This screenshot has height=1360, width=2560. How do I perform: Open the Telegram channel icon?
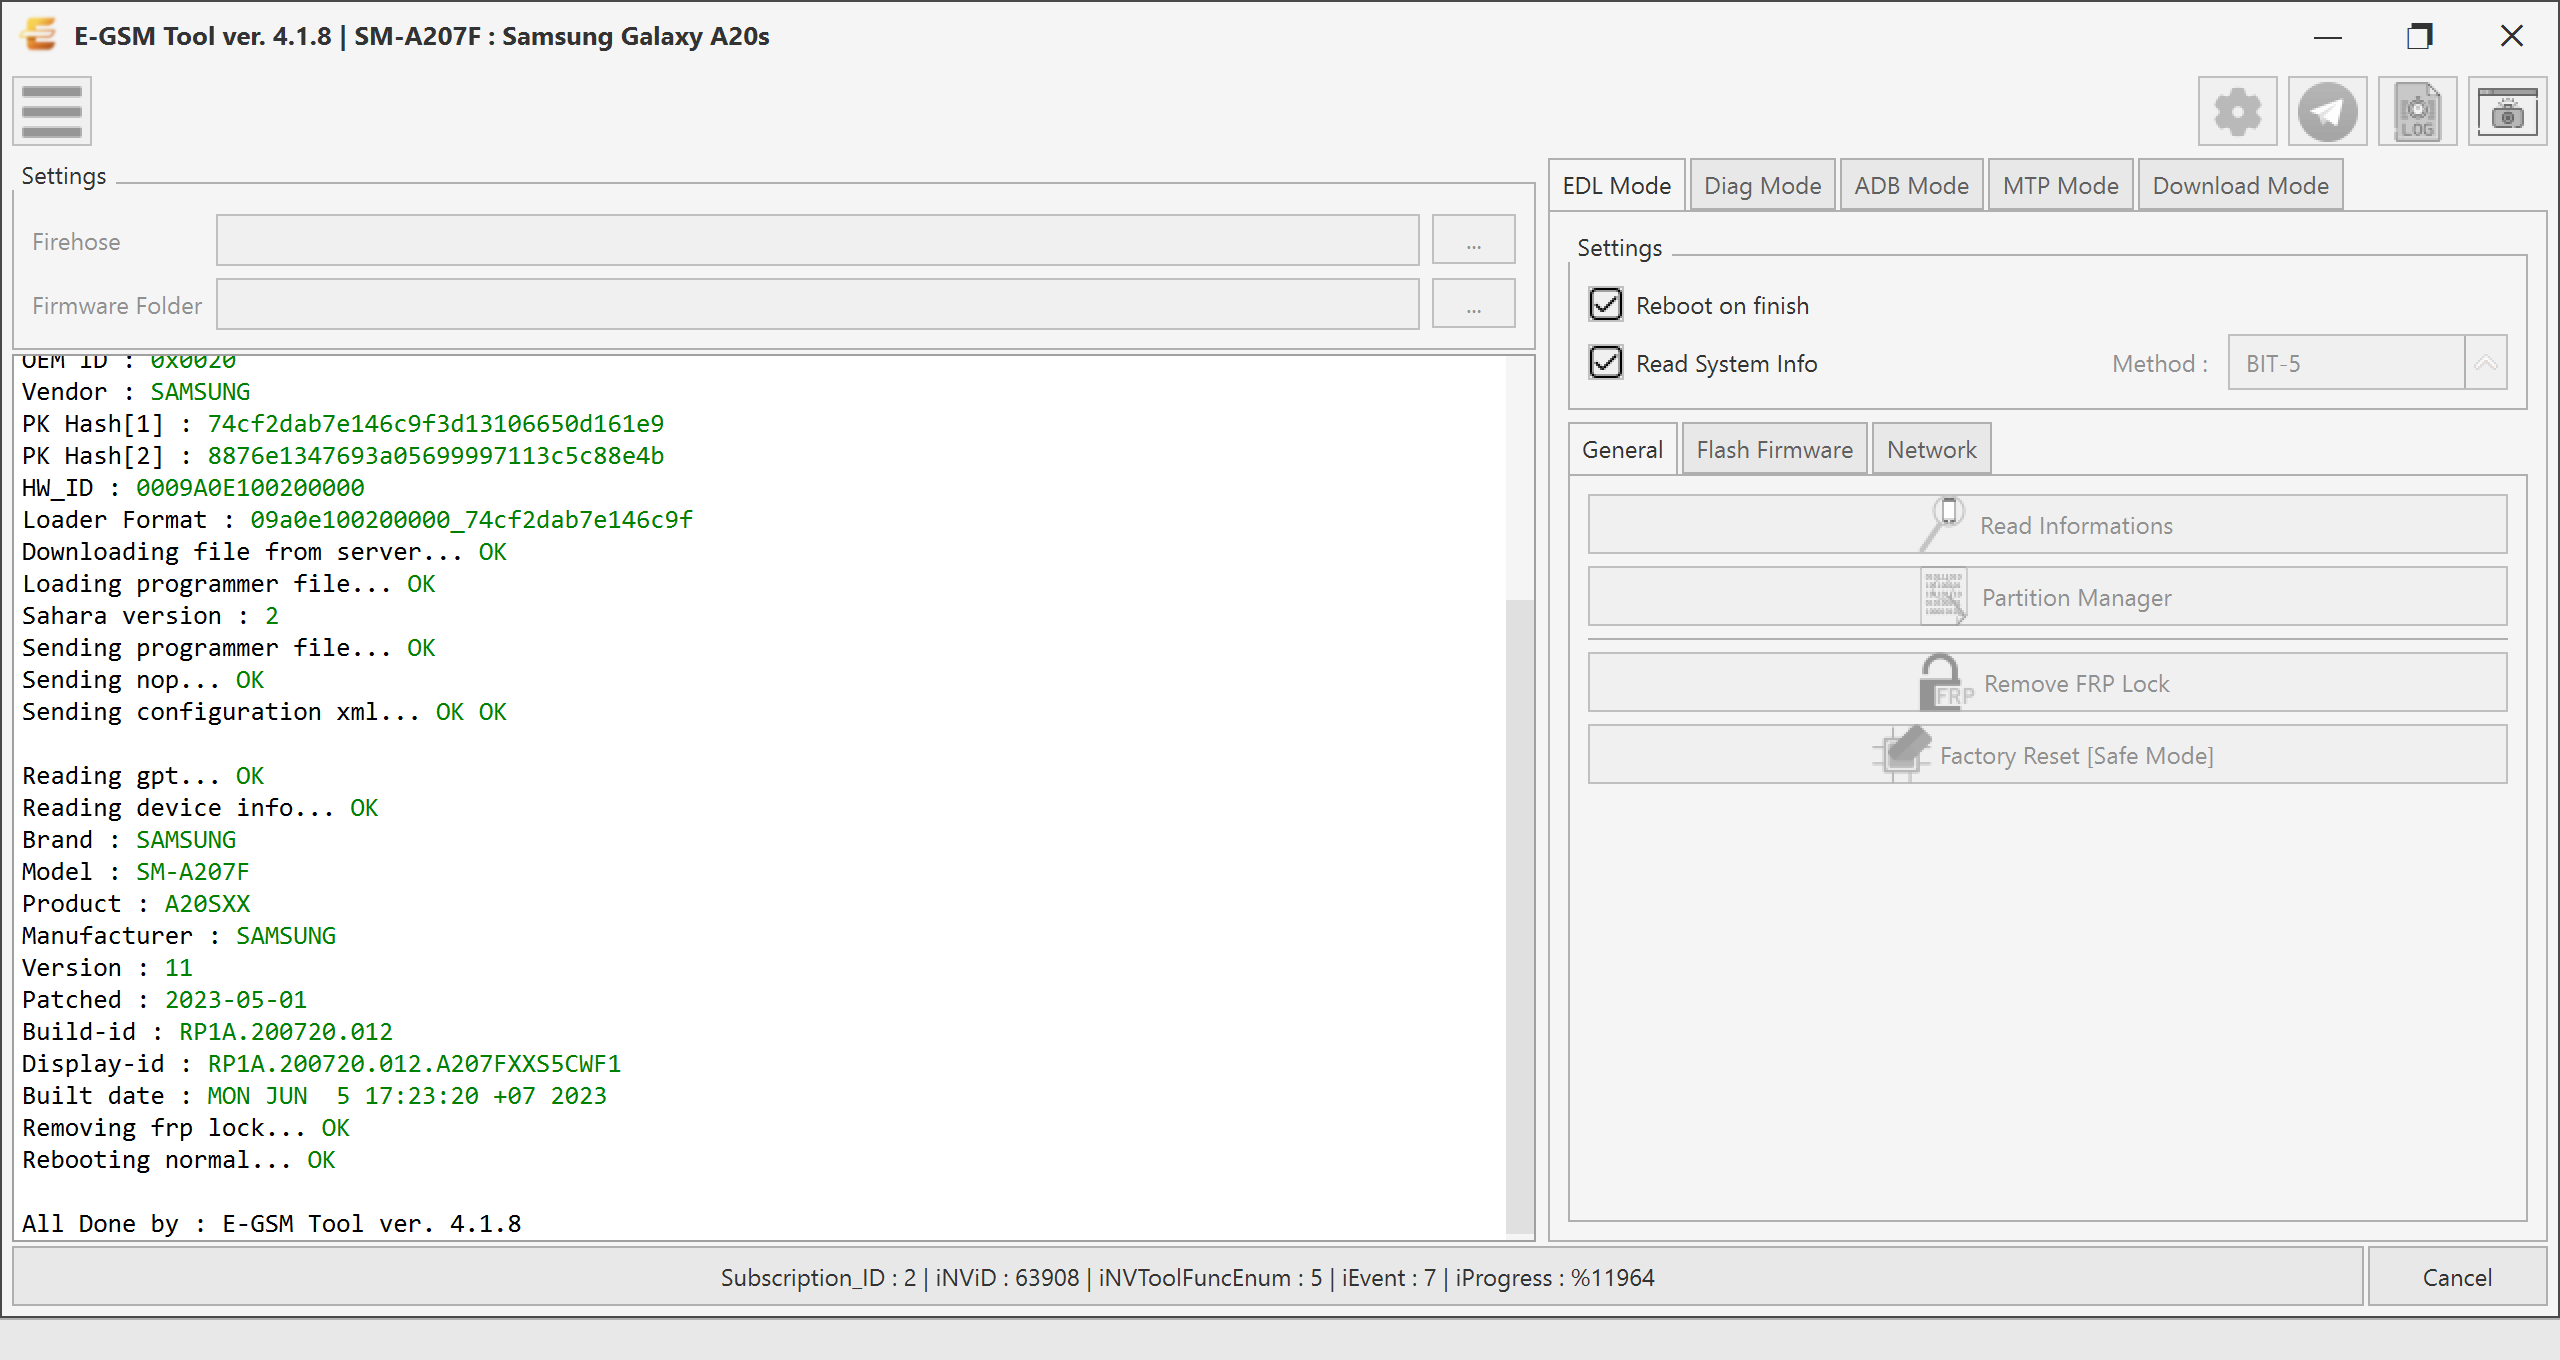[2327, 111]
